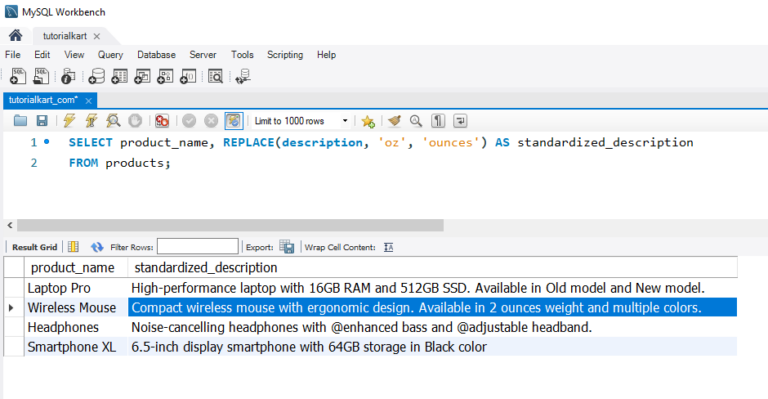Execute the query with the lightning bolt icon
The width and height of the screenshot is (768, 399).
69,120
